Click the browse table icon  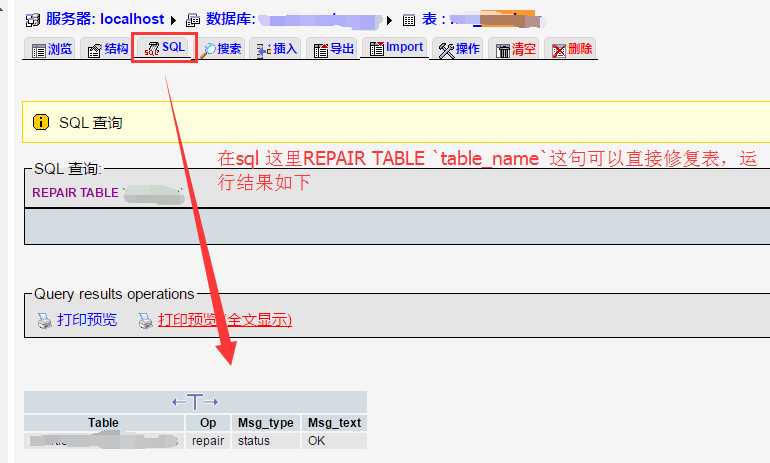pos(38,50)
